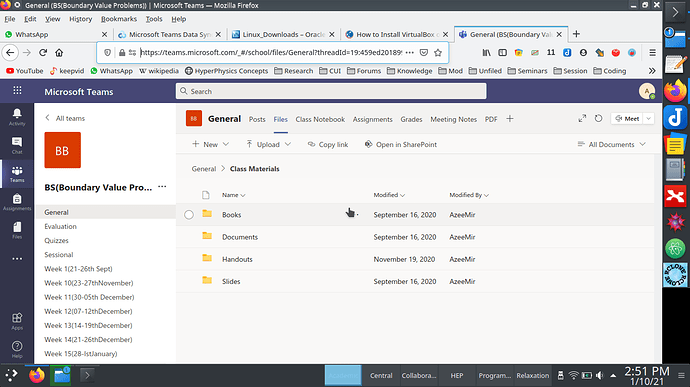Add a new tab with plus icon
Screen dimensions: 690x387
pyautogui.click(x=510, y=118)
